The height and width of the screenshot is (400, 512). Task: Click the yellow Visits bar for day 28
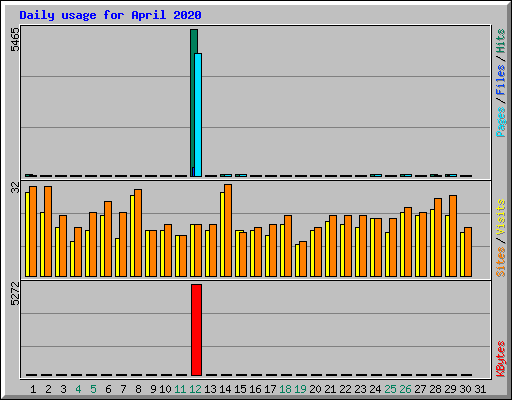pos(432,243)
